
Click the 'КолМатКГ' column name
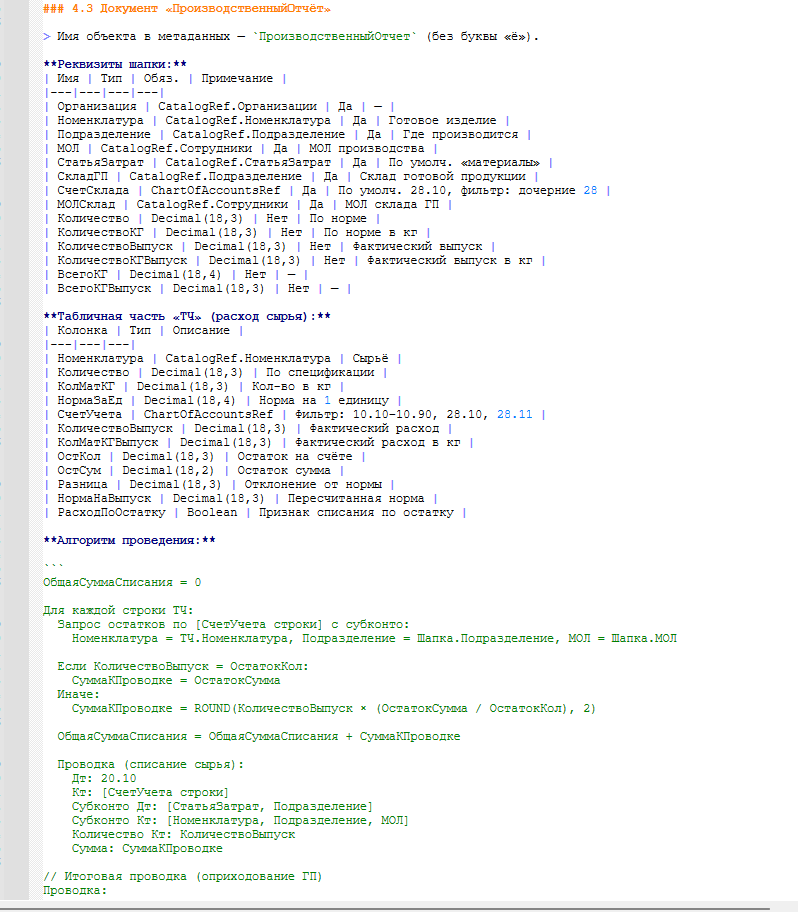(x=86, y=386)
